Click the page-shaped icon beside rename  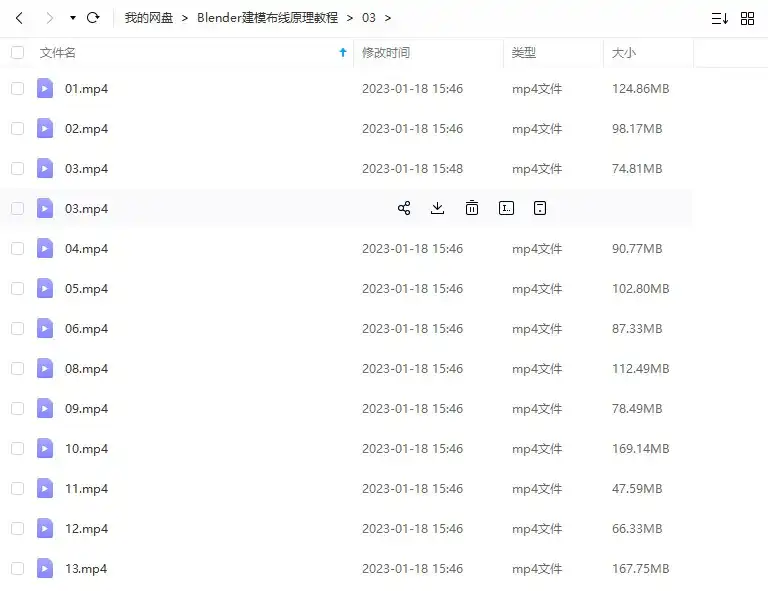pos(540,208)
